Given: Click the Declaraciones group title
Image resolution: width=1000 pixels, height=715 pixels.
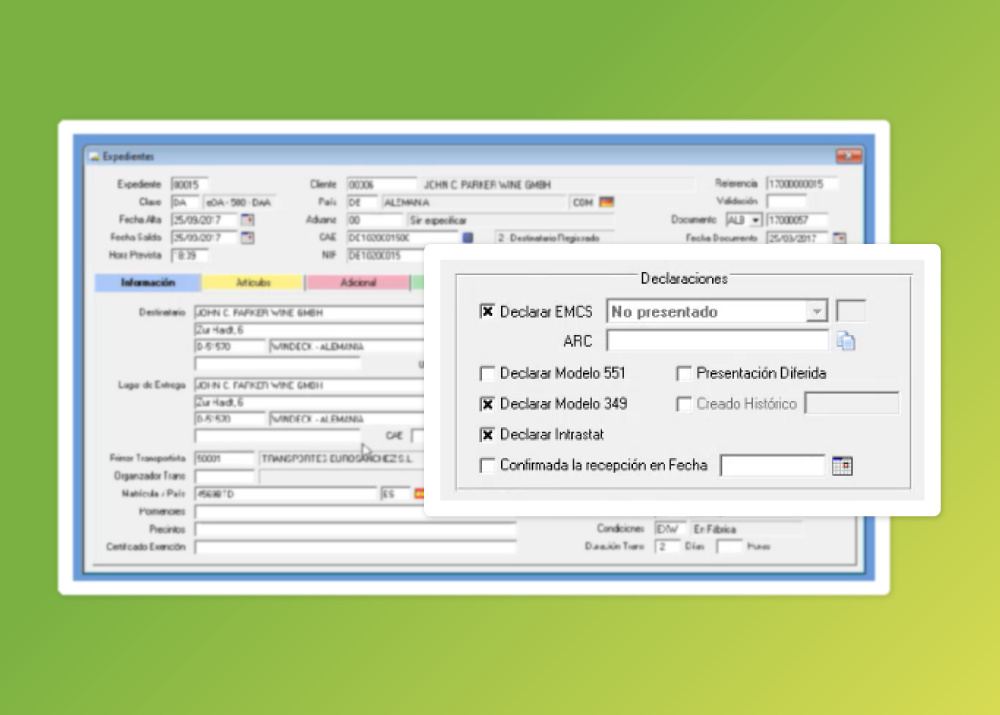Looking at the screenshot, I should (684, 278).
